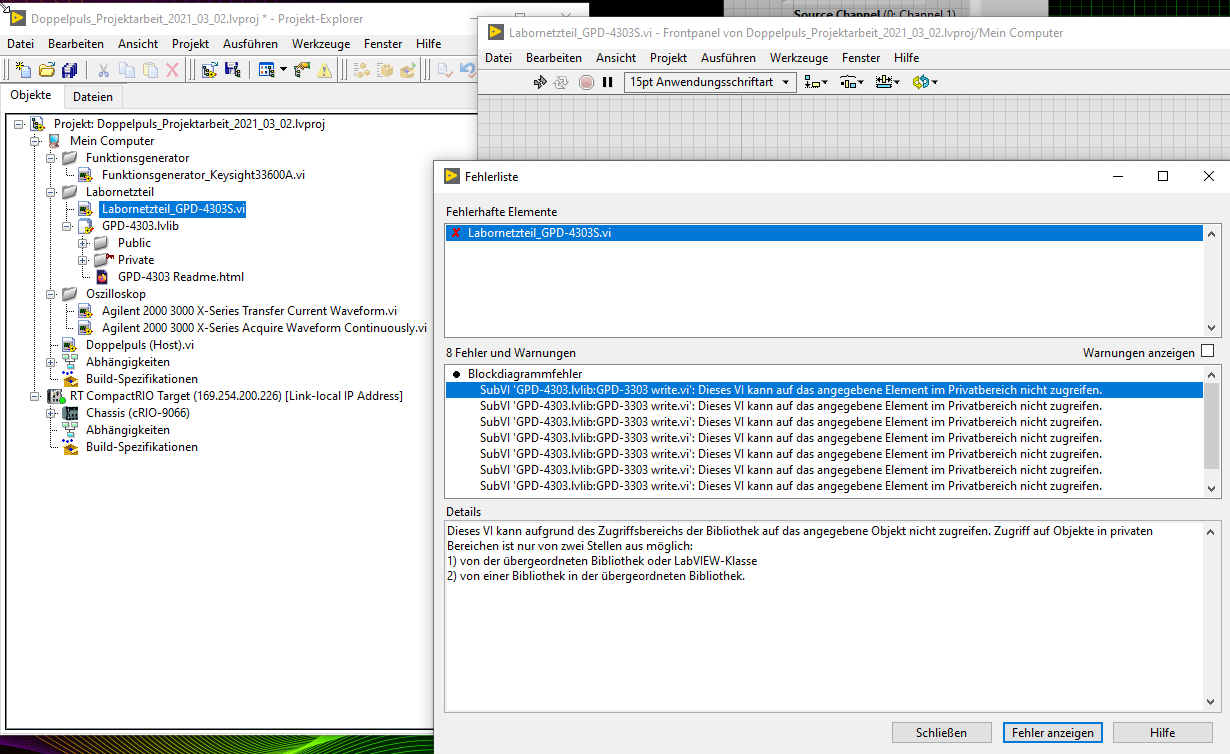Click the red Abort Execution button in Frontpanel
This screenshot has height=754, width=1230.
coord(586,82)
